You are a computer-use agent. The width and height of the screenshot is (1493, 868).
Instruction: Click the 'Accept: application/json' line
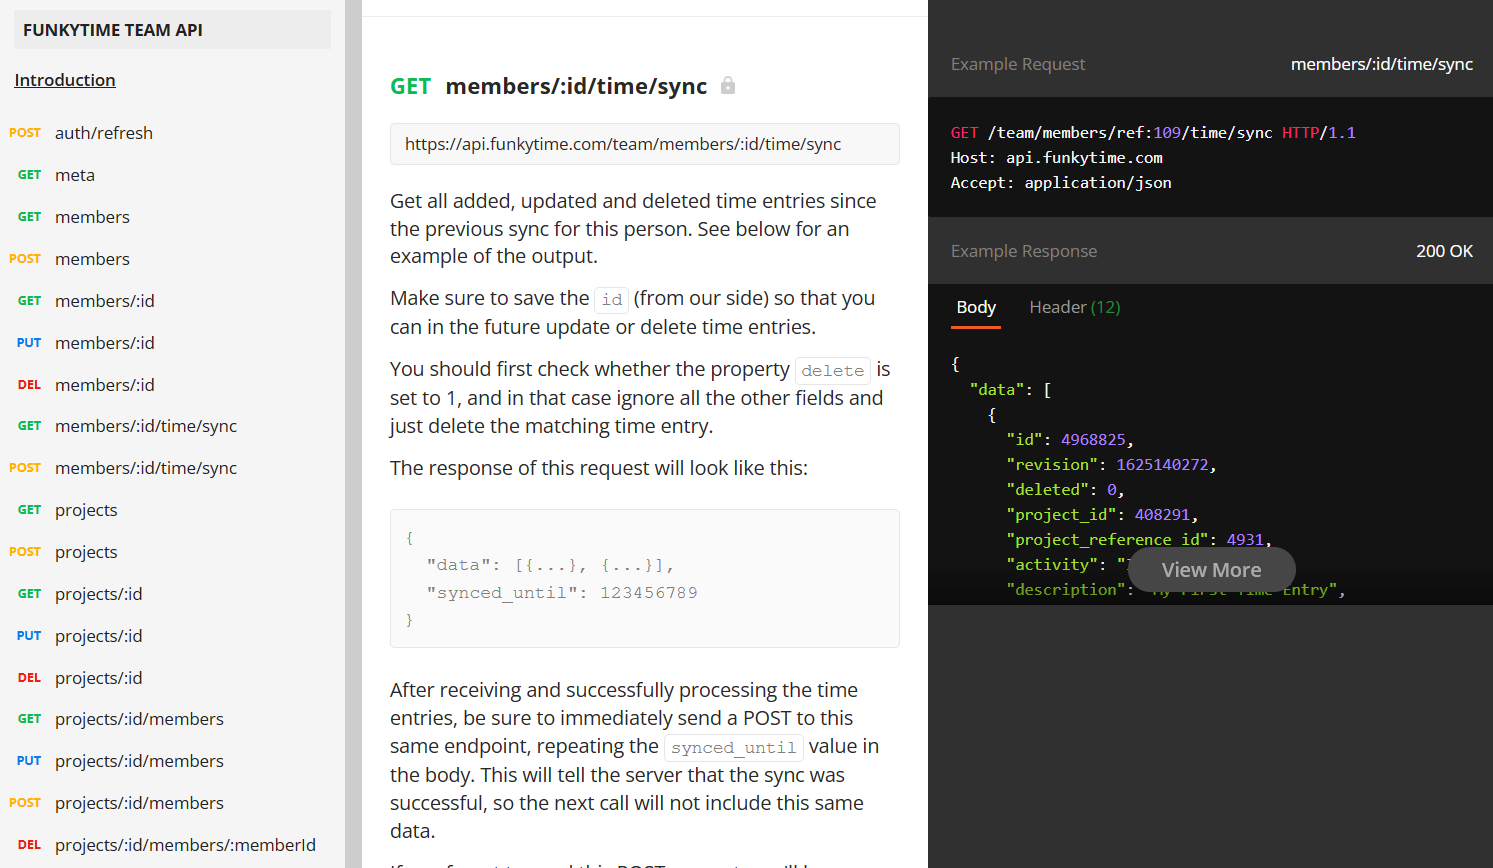coord(1061,182)
